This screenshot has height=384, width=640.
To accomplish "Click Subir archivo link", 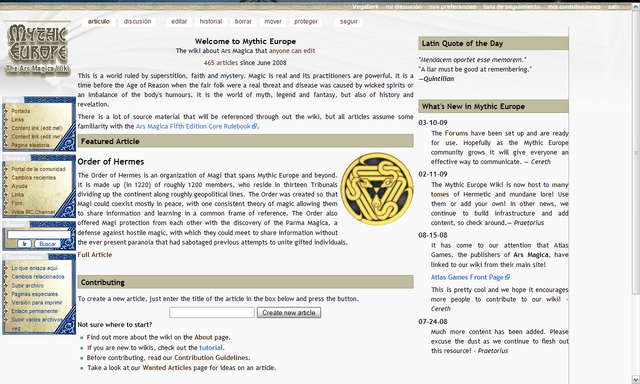I will tap(27, 286).
